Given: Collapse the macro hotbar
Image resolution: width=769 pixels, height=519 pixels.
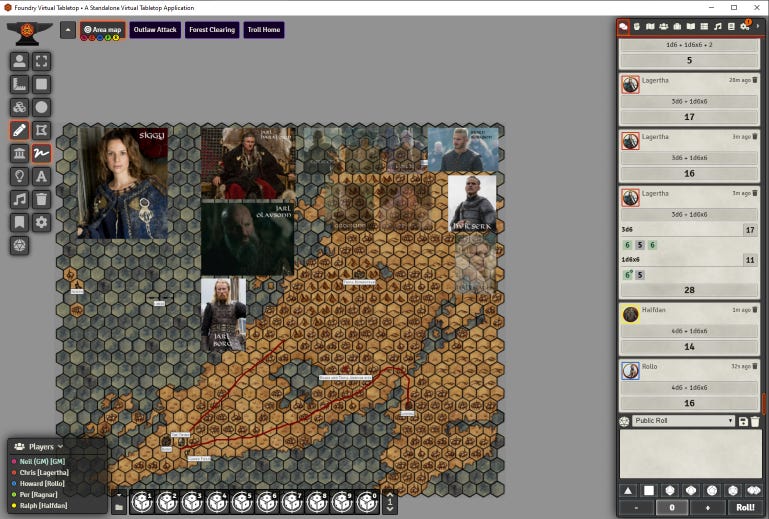Looking at the screenshot, I should tap(119, 494).
